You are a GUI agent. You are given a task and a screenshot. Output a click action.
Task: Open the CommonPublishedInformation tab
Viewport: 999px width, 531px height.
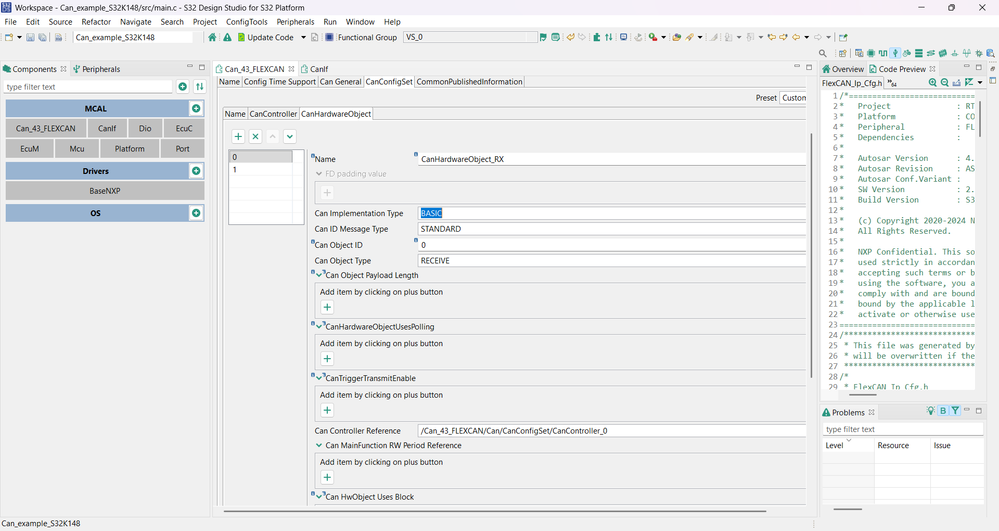click(x=470, y=82)
